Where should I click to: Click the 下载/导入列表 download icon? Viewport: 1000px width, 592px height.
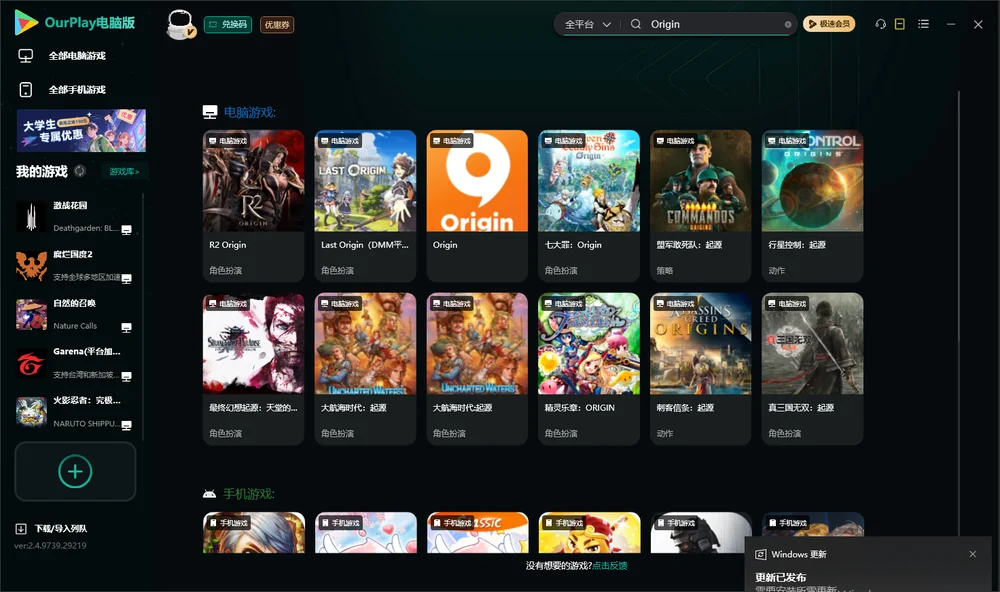(21, 529)
